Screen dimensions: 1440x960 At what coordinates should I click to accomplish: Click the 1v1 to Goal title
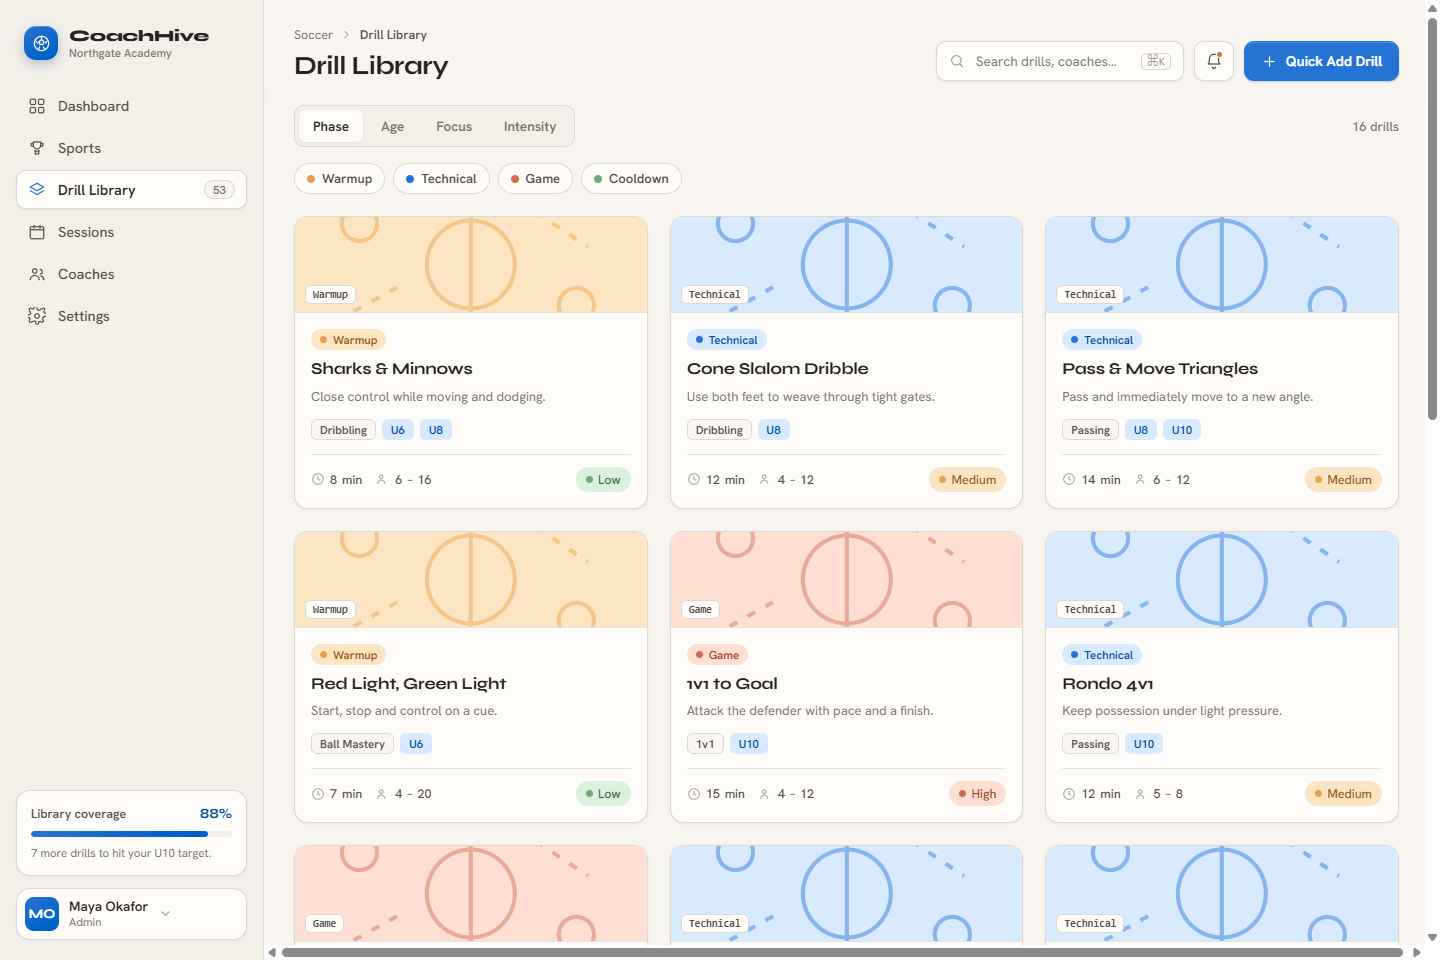tap(732, 684)
